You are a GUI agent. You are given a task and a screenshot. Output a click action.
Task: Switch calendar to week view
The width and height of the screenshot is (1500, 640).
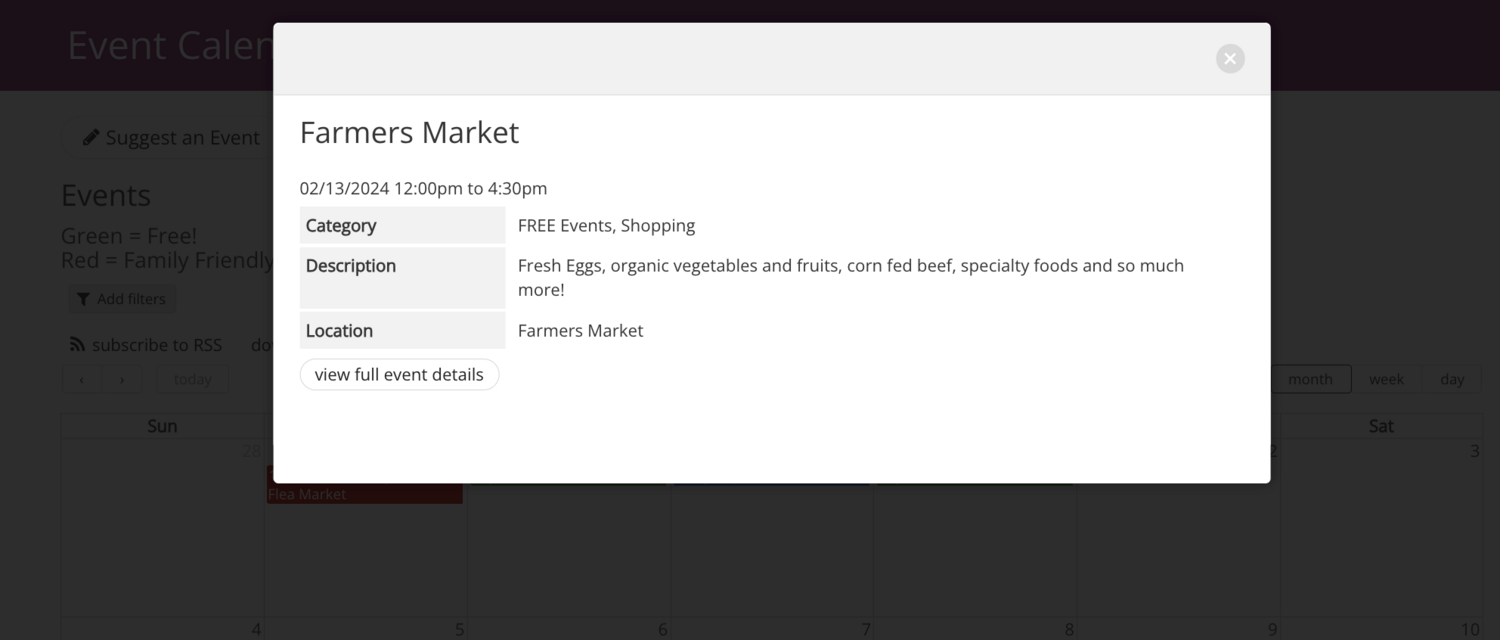pos(1386,380)
